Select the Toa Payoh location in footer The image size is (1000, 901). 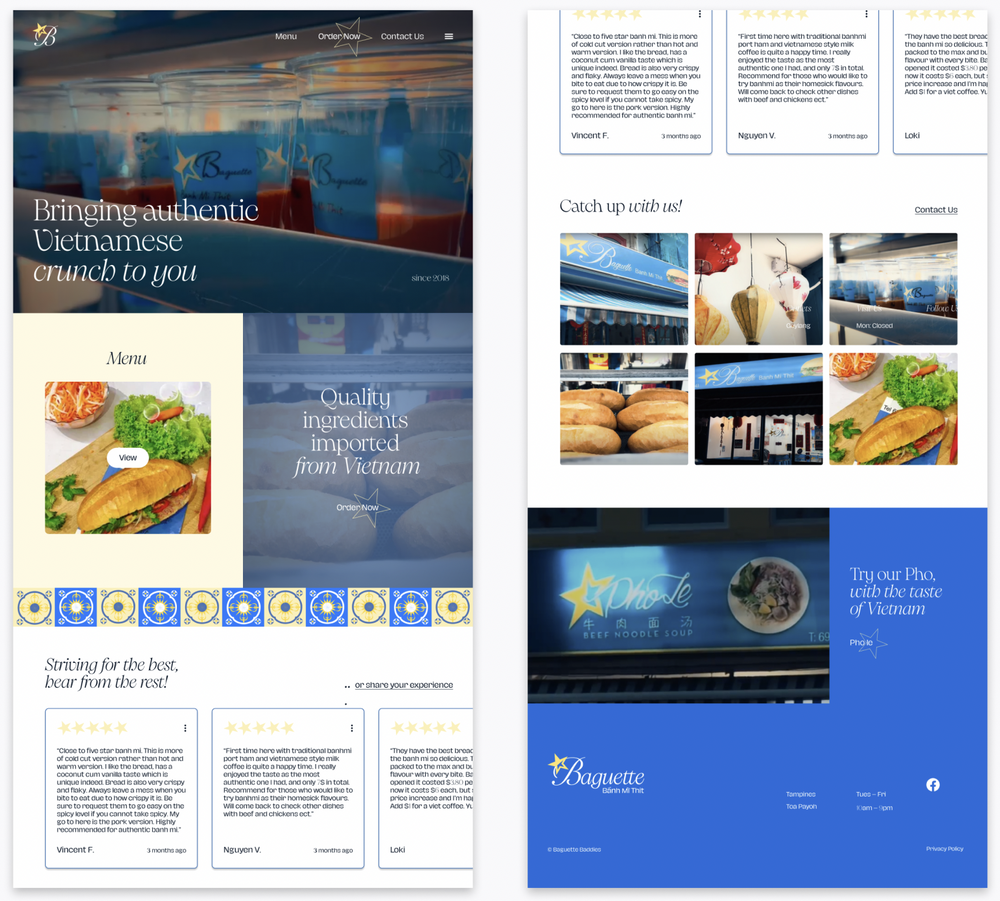pyautogui.click(x=801, y=807)
